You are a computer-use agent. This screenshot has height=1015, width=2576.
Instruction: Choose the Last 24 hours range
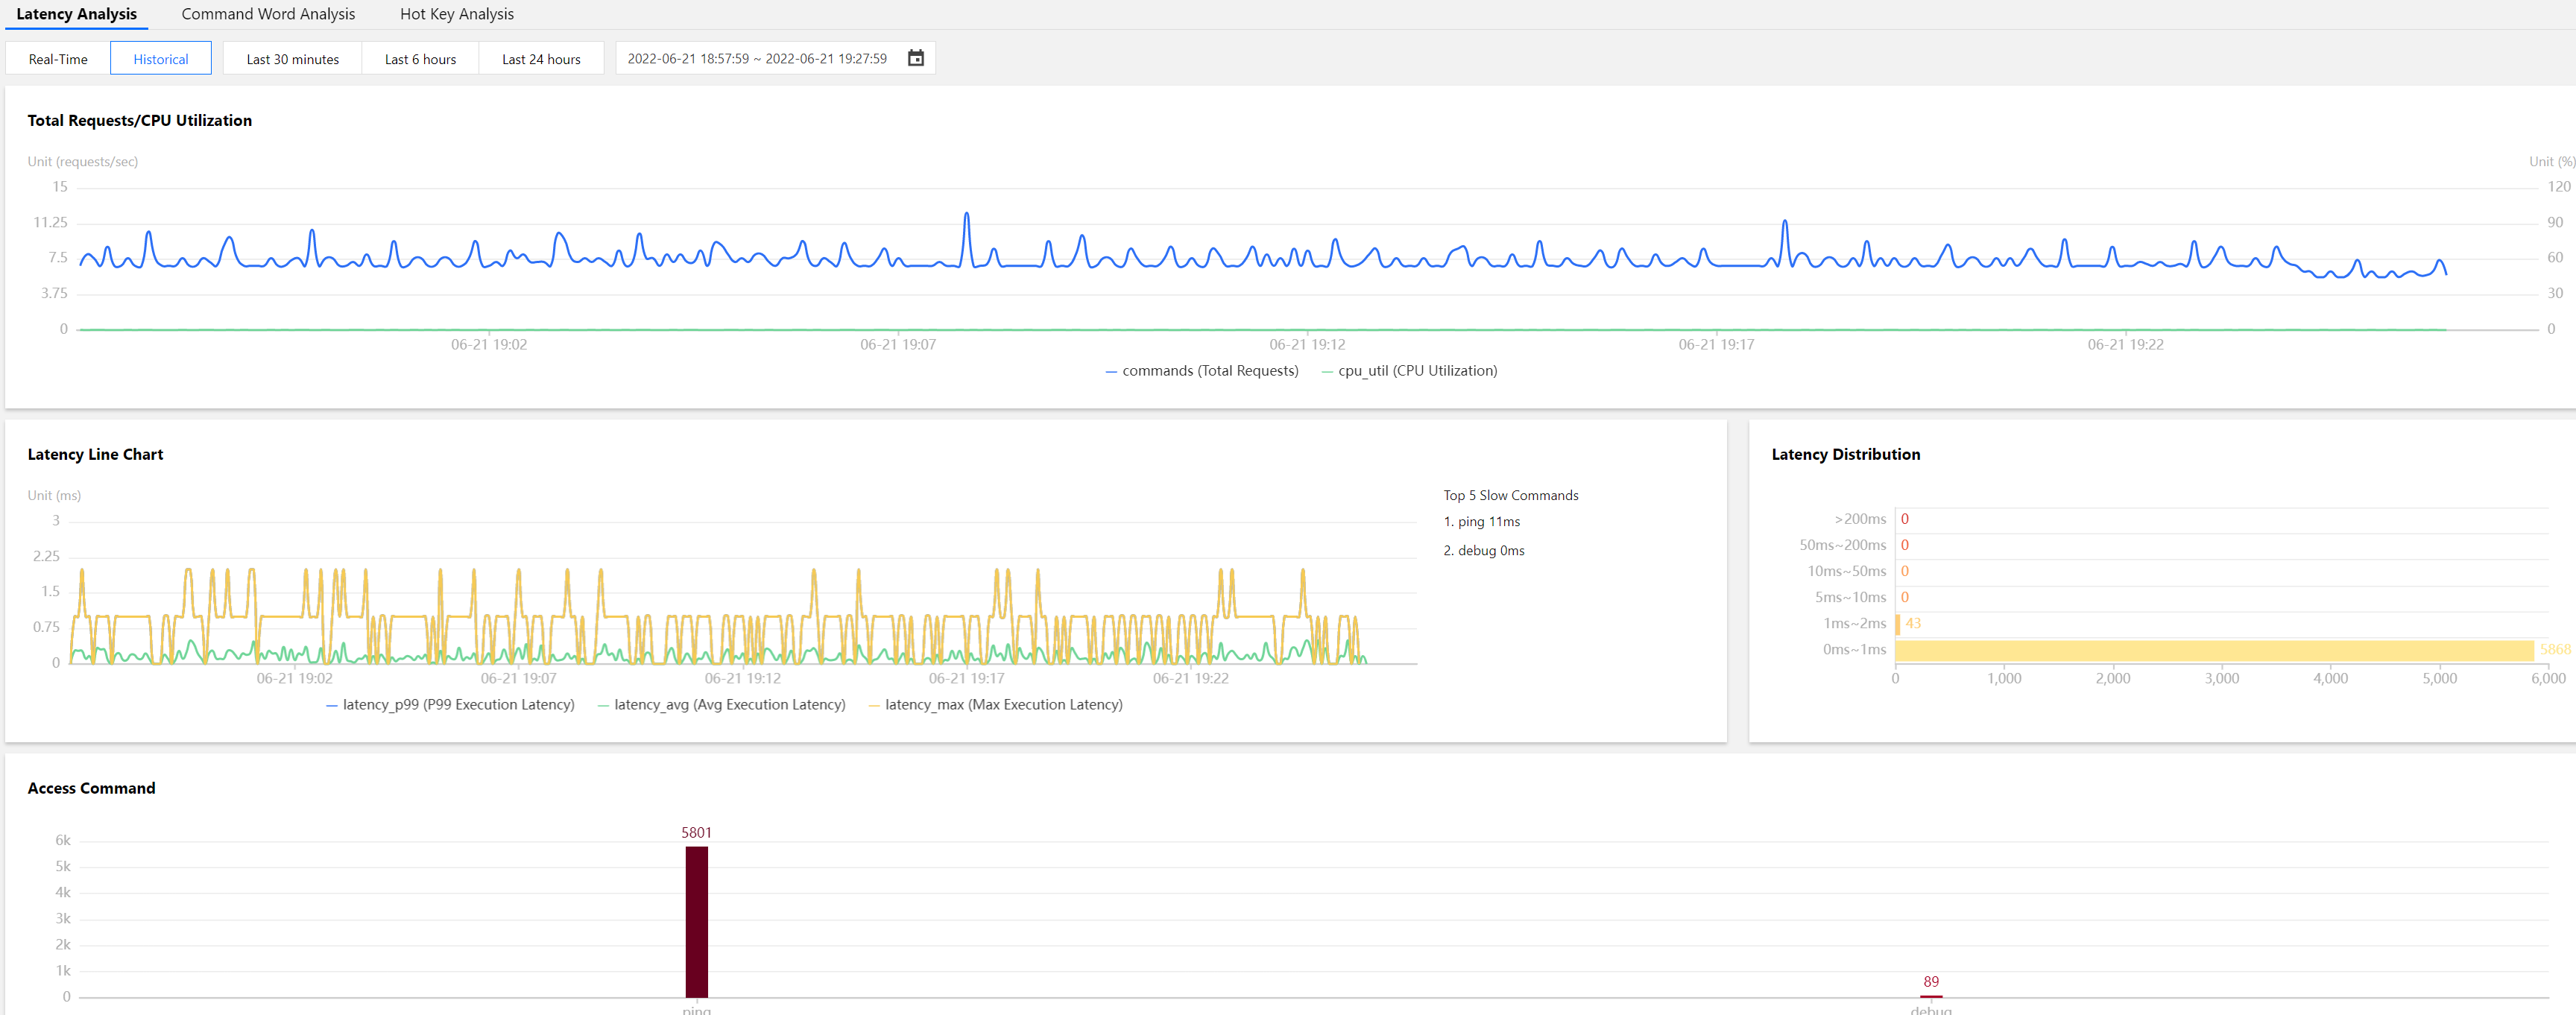[541, 59]
